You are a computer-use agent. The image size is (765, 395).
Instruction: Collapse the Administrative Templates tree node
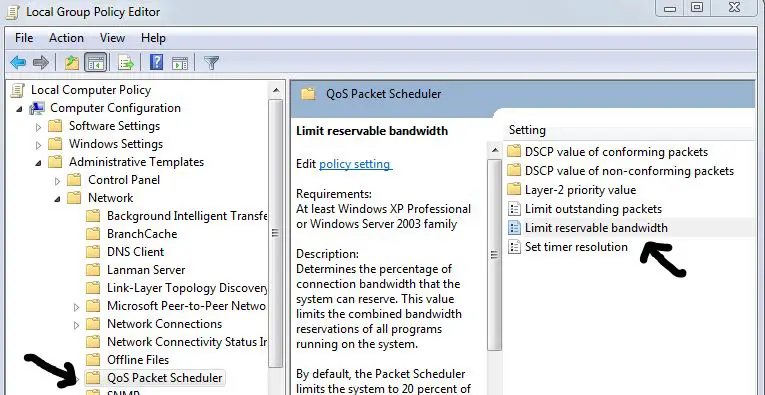[39, 163]
